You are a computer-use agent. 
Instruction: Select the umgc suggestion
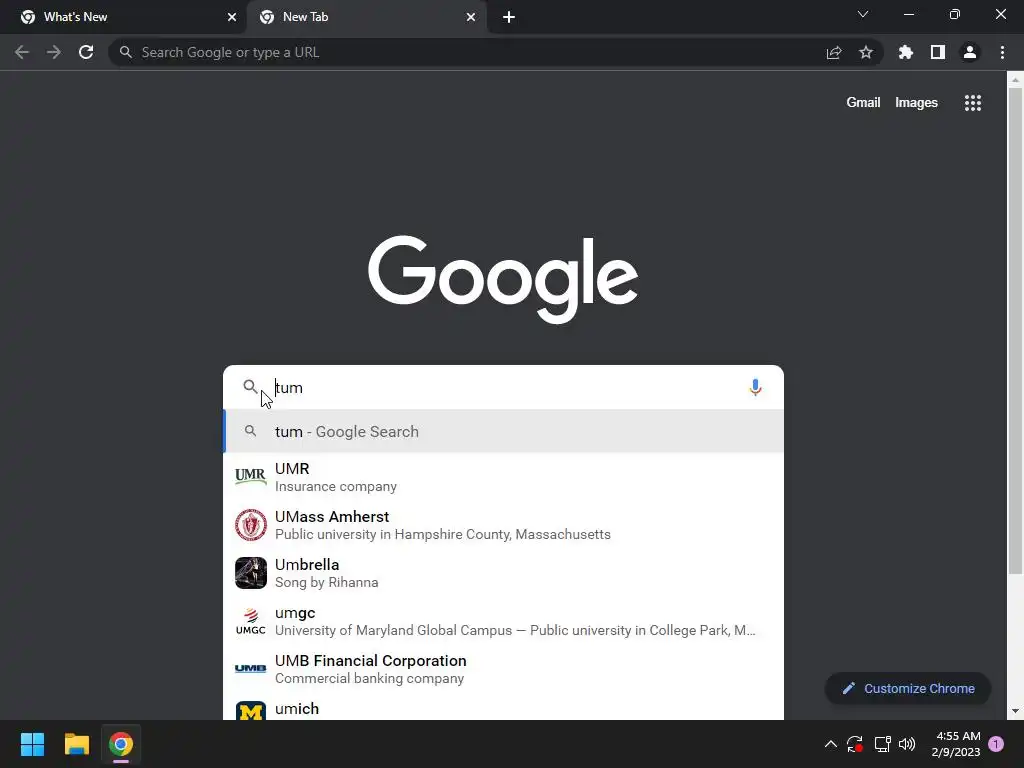pyautogui.click(x=504, y=621)
